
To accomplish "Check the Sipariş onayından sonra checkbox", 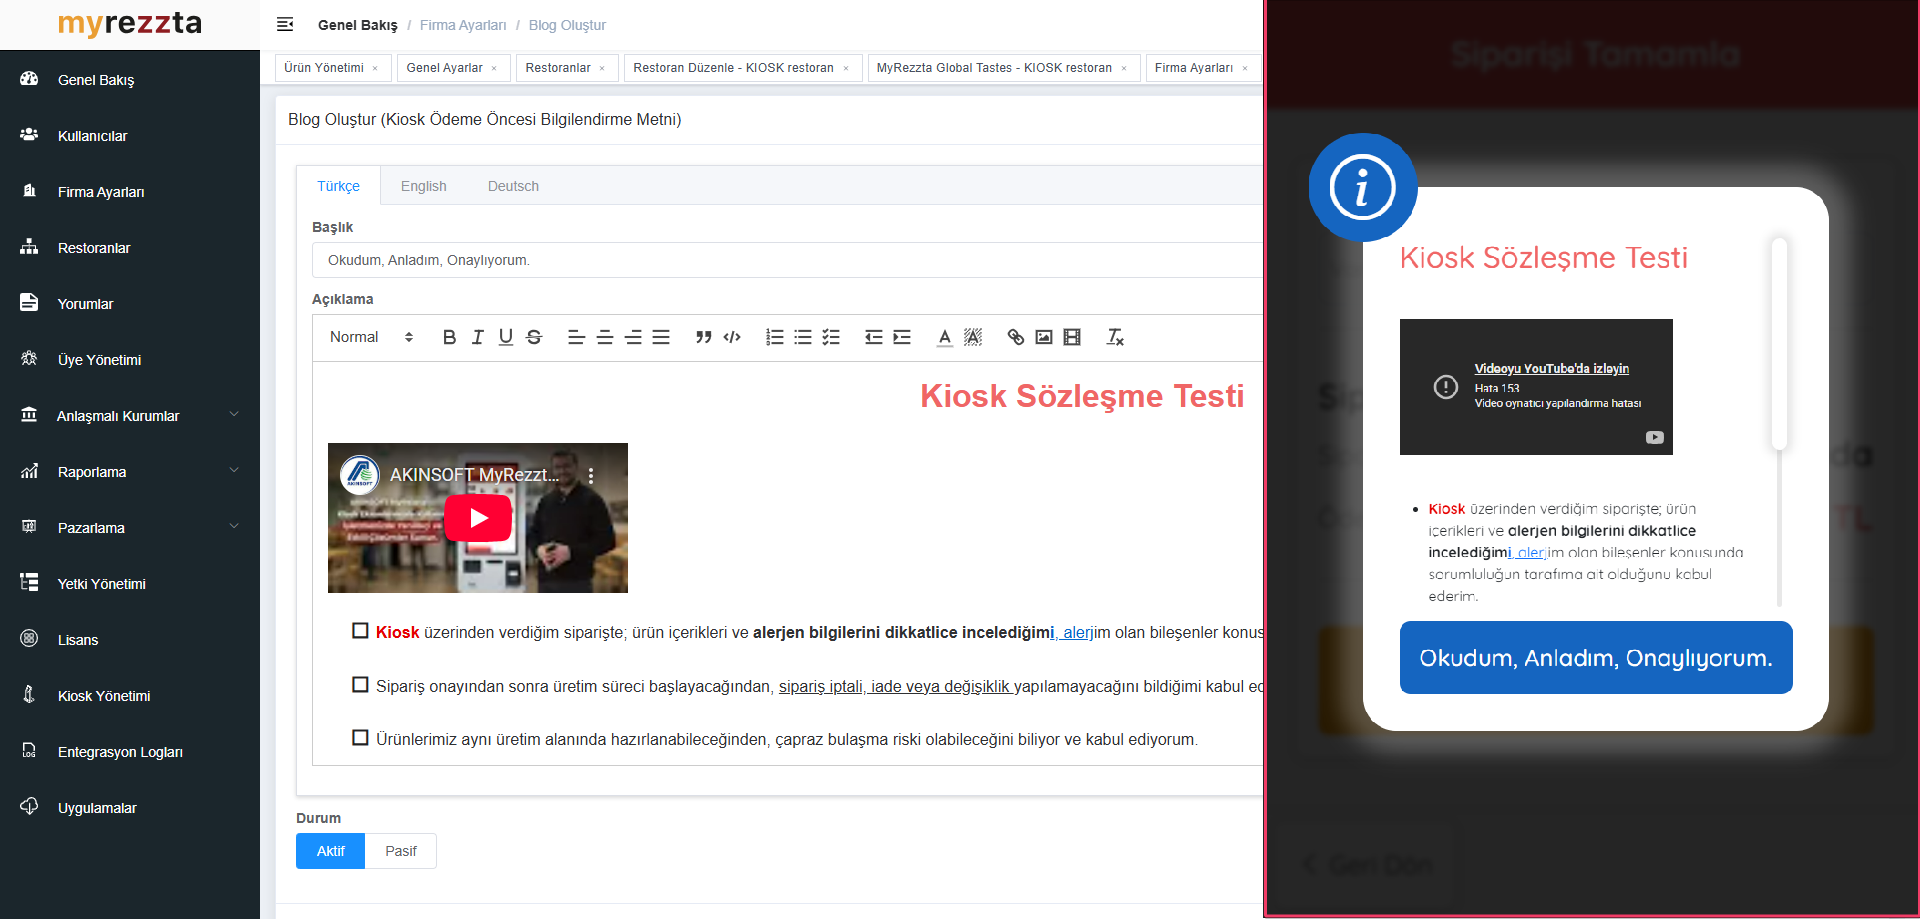I will (360, 685).
